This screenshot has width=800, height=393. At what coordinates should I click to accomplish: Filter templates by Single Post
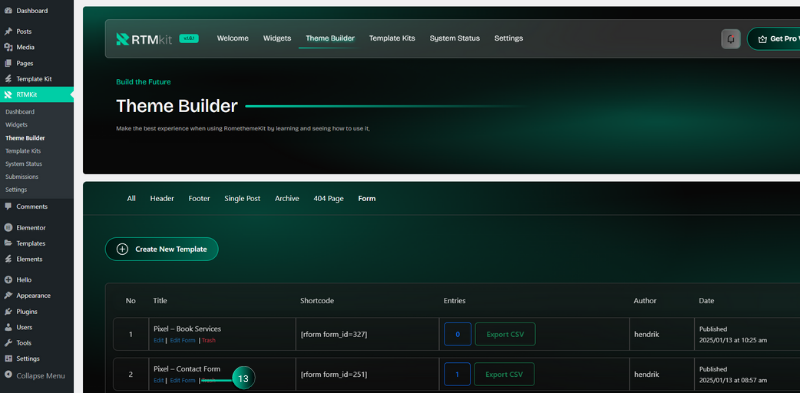[242, 199]
